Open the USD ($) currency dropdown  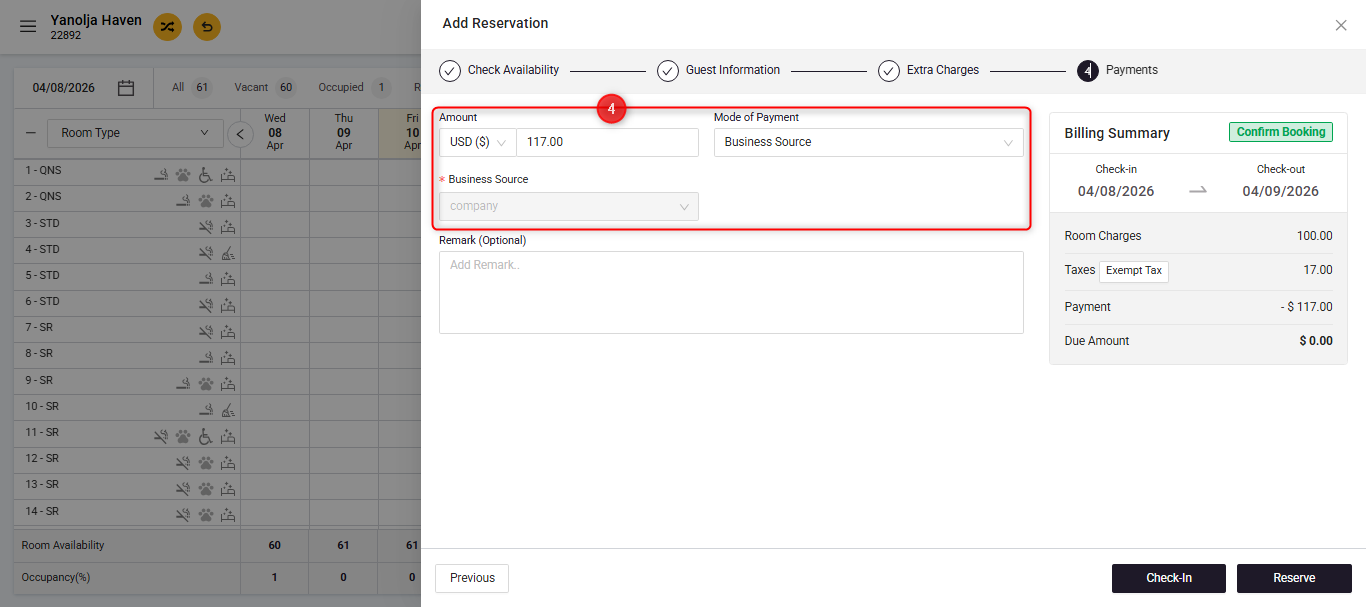(x=477, y=142)
